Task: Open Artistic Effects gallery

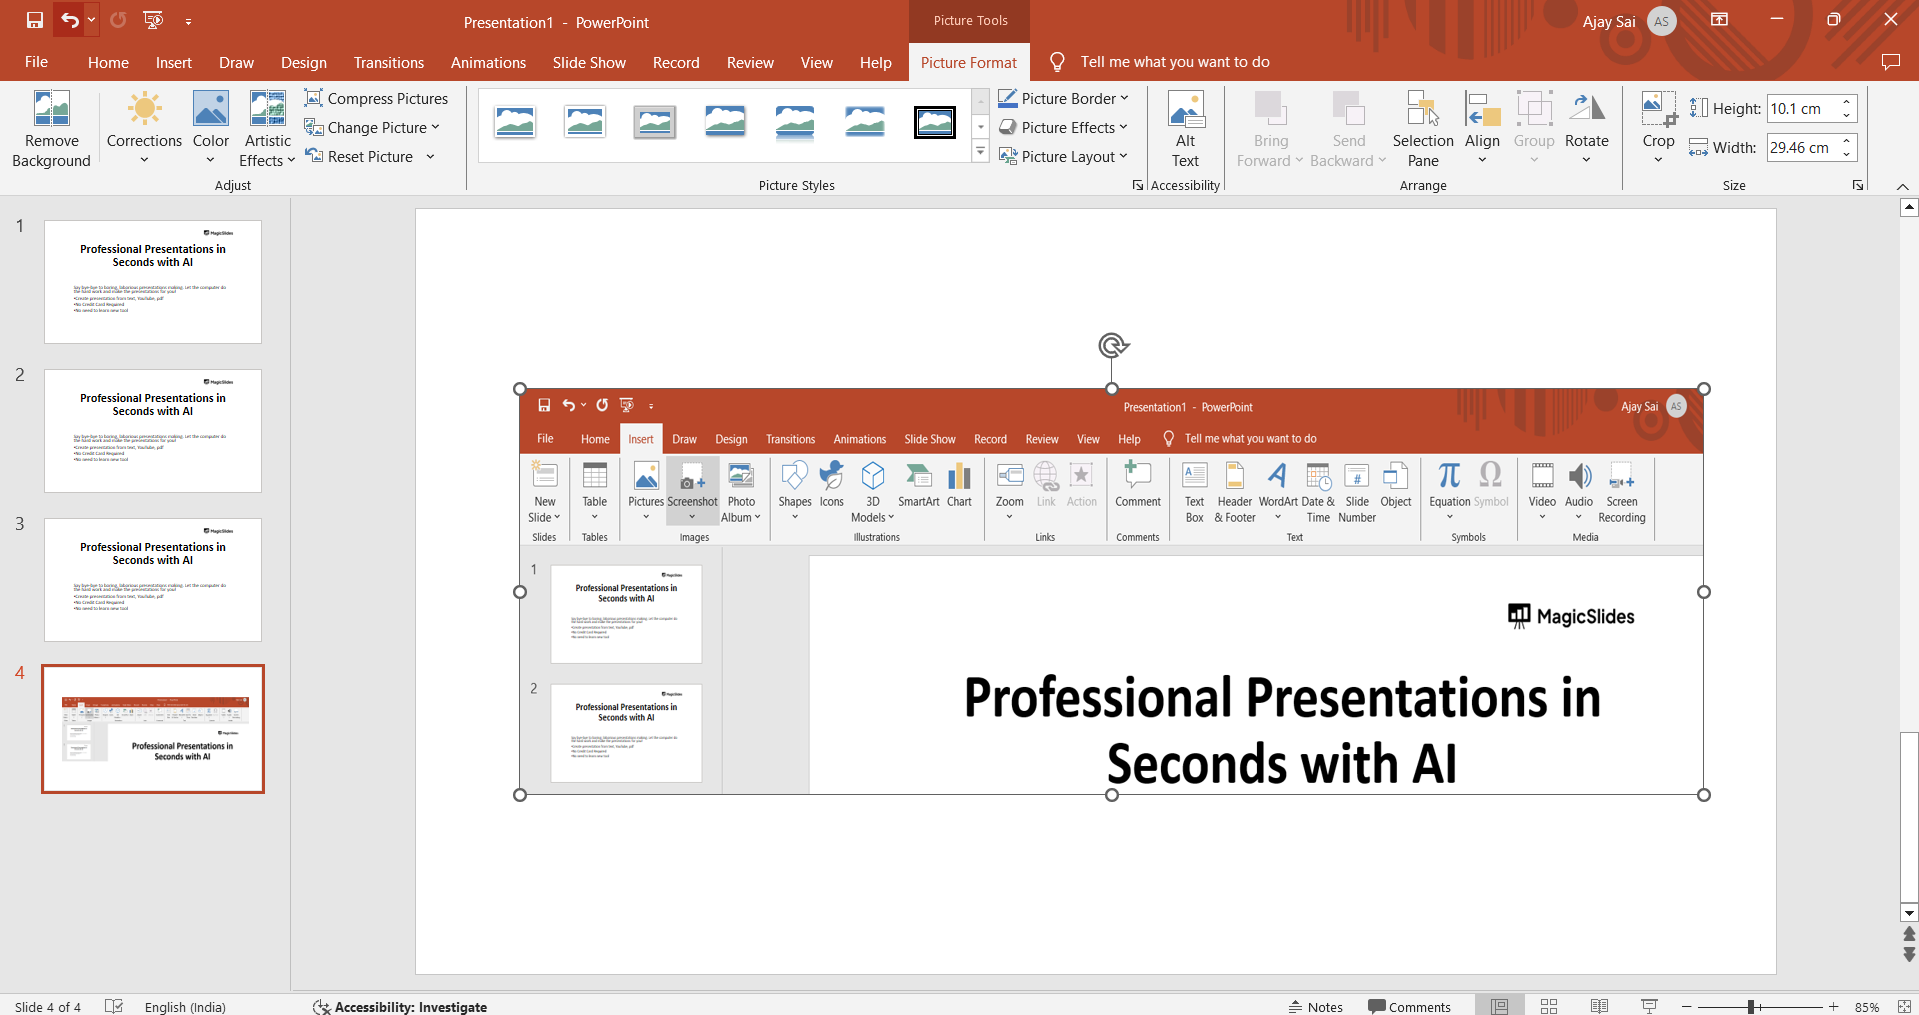Action: click(x=267, y=130)
